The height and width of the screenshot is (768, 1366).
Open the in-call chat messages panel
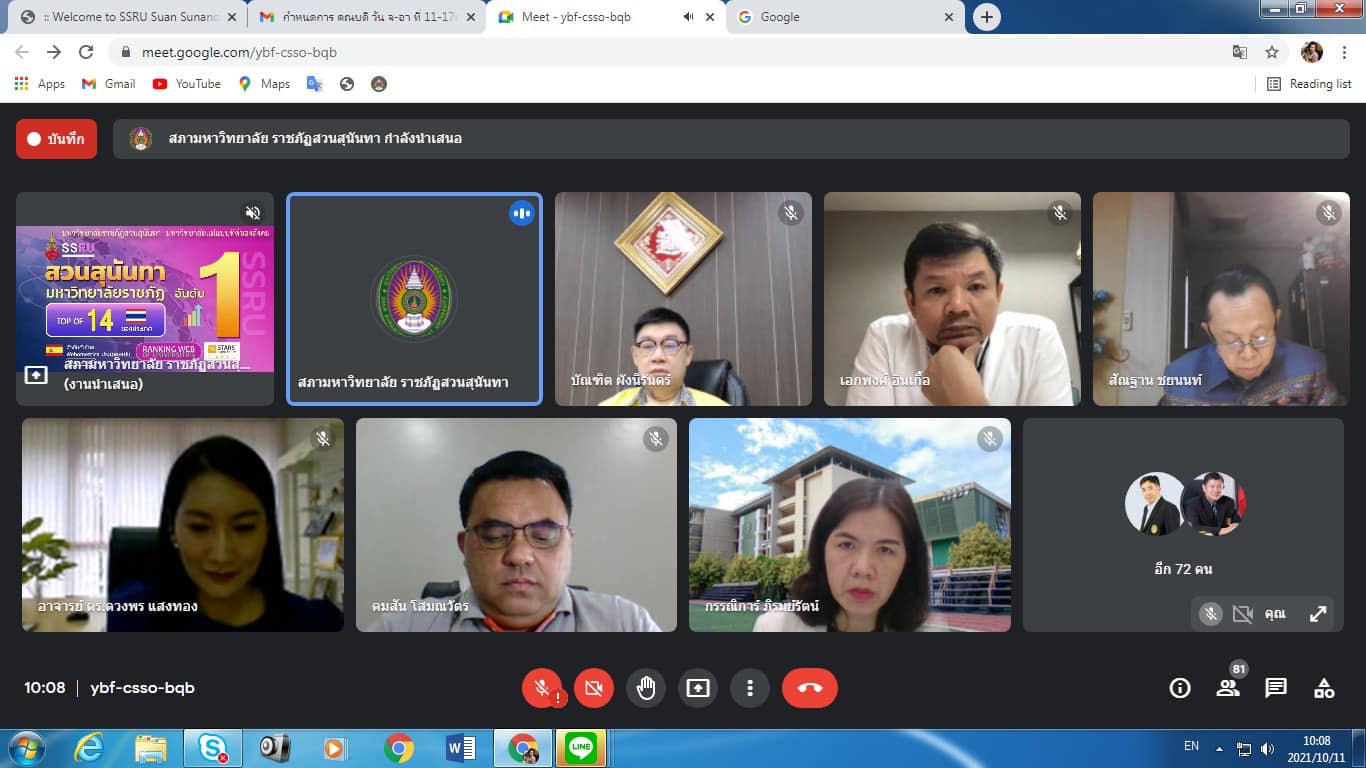(x=1276, y=688)
